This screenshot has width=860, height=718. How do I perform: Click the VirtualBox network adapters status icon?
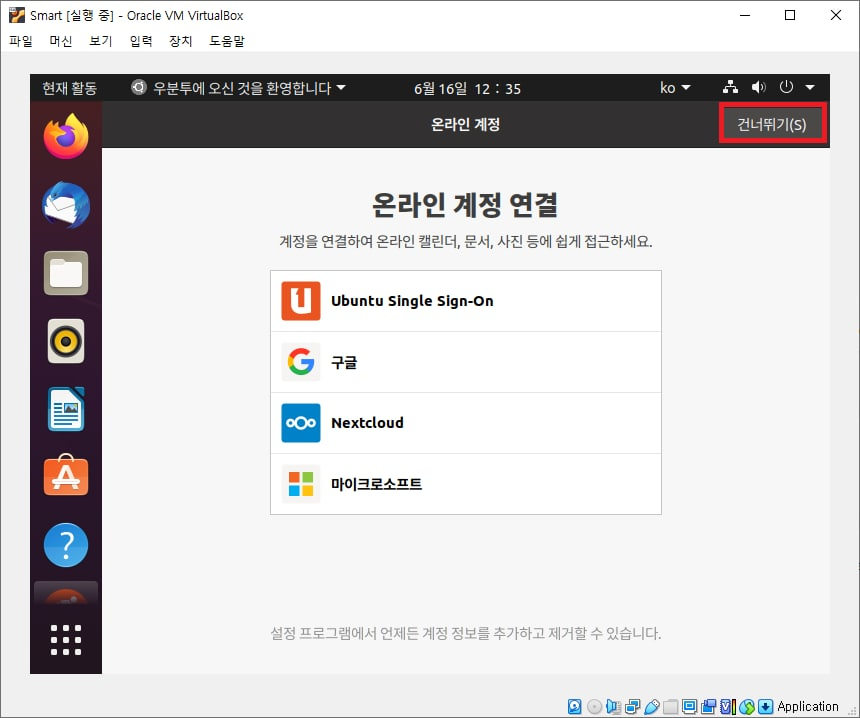pyautogui.click(x=632, y=706)
